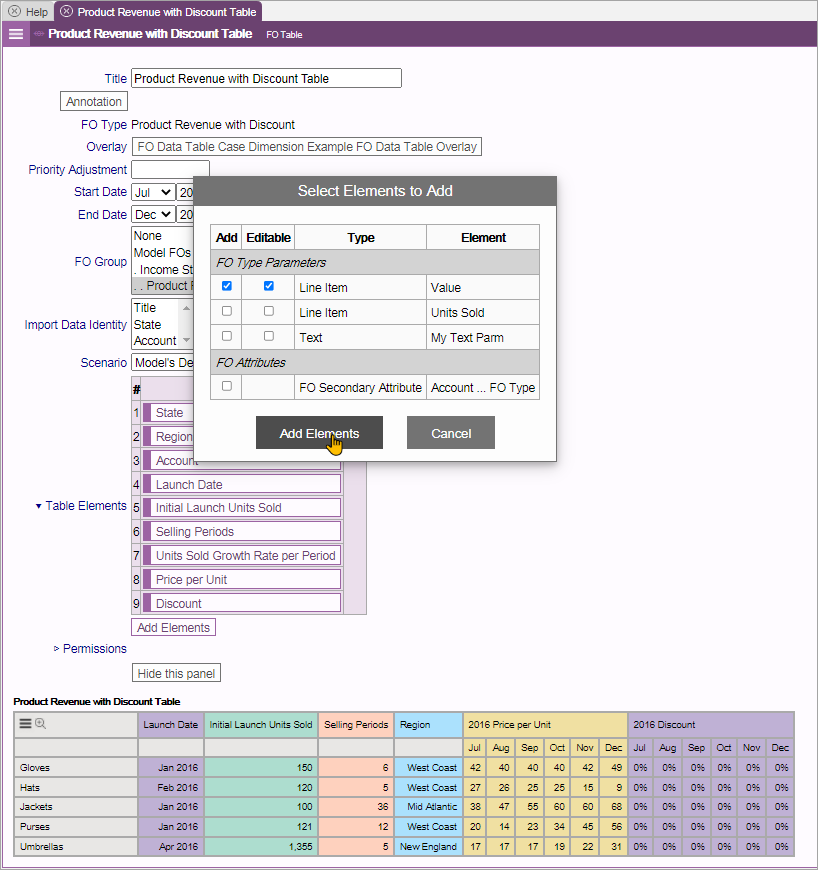Expand the Permissions section
This screenshot has height=870, width=818.
(56, 649)
